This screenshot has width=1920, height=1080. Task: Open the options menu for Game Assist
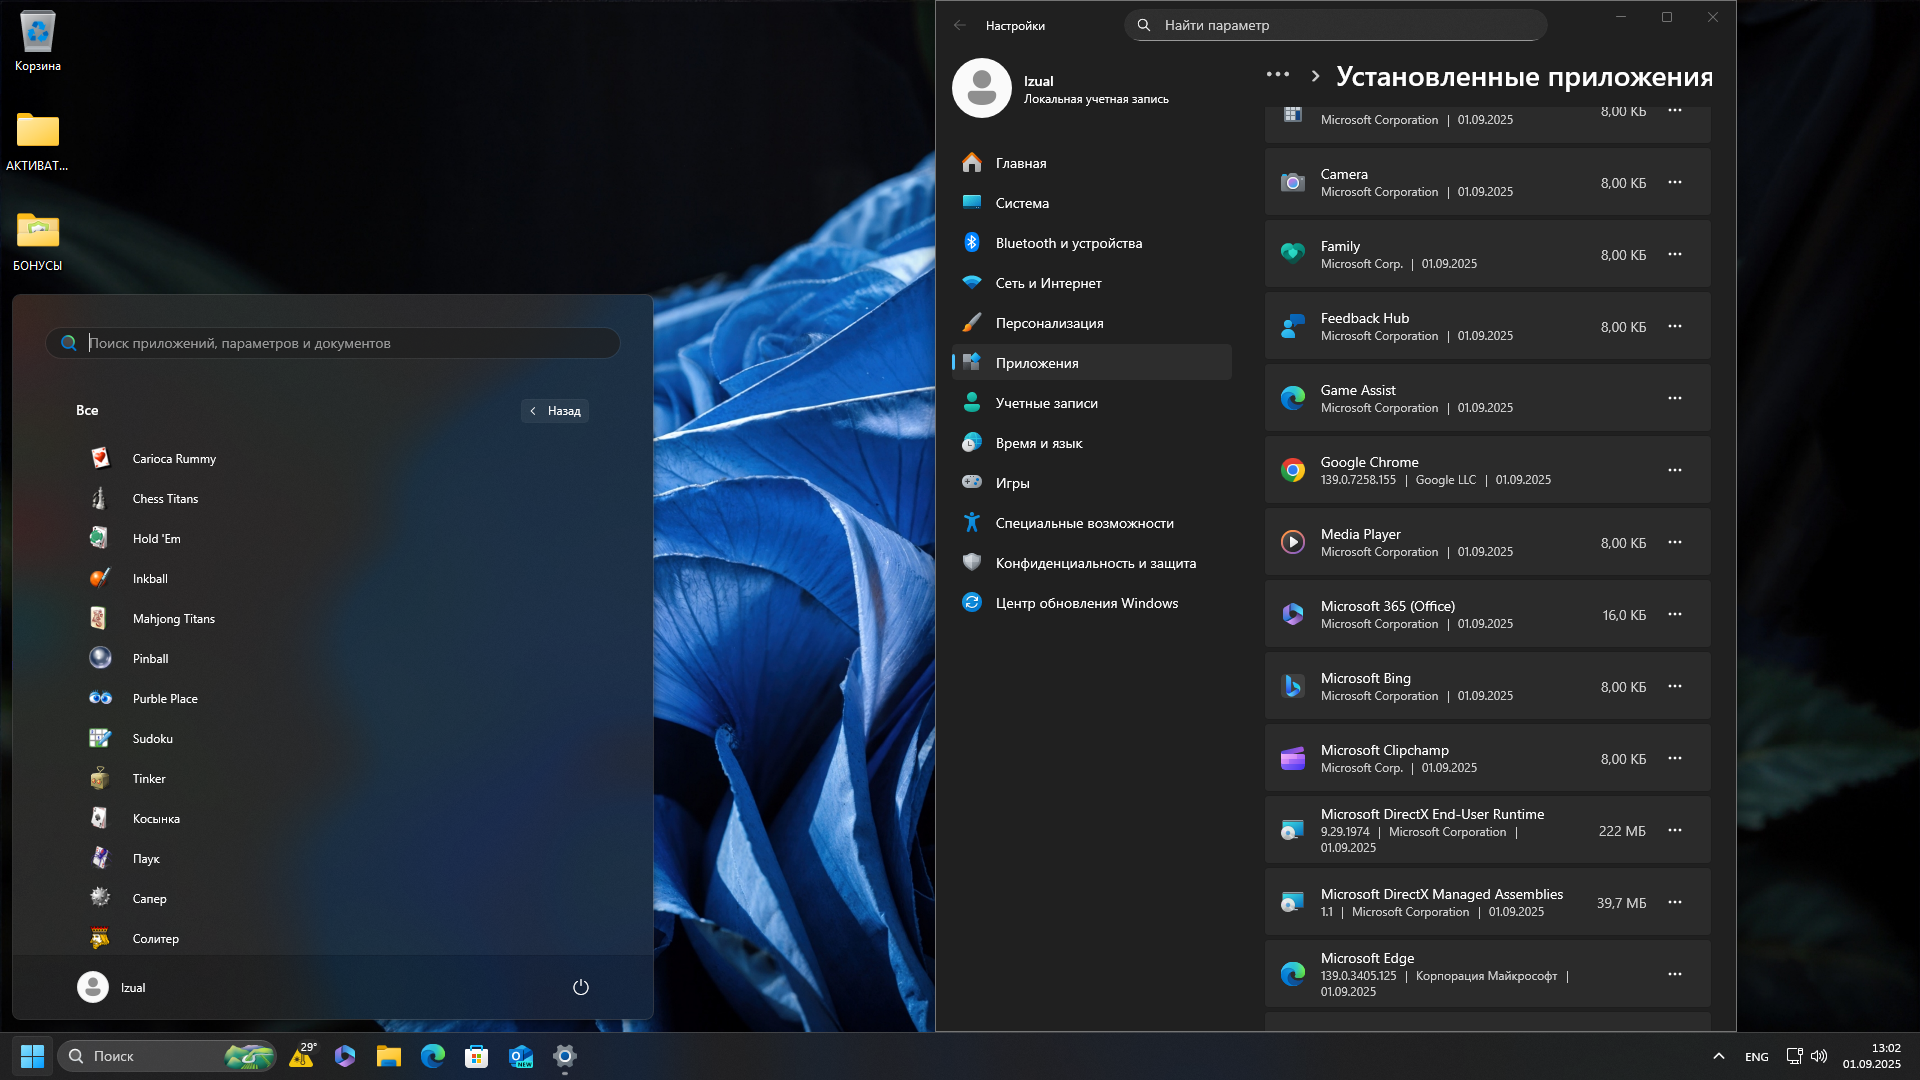pyautogui.click(x=1675, y=399)
